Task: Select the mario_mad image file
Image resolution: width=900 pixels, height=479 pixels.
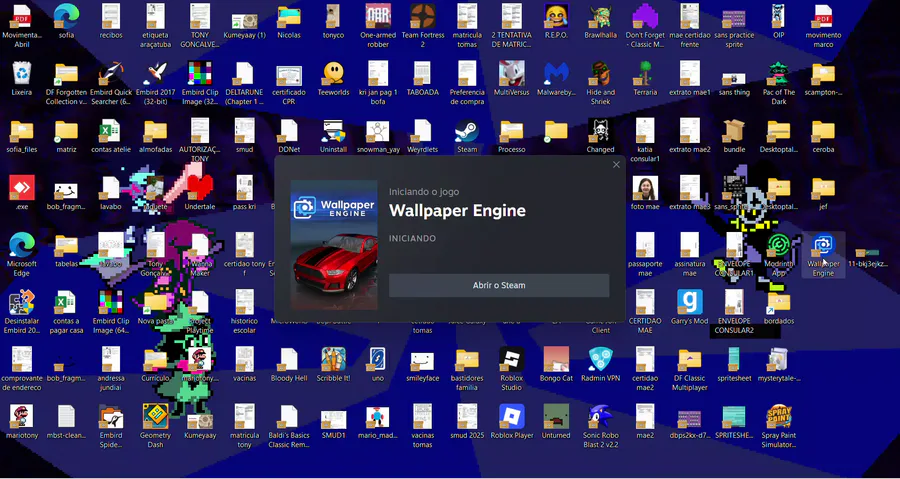Action: point(378,422)
